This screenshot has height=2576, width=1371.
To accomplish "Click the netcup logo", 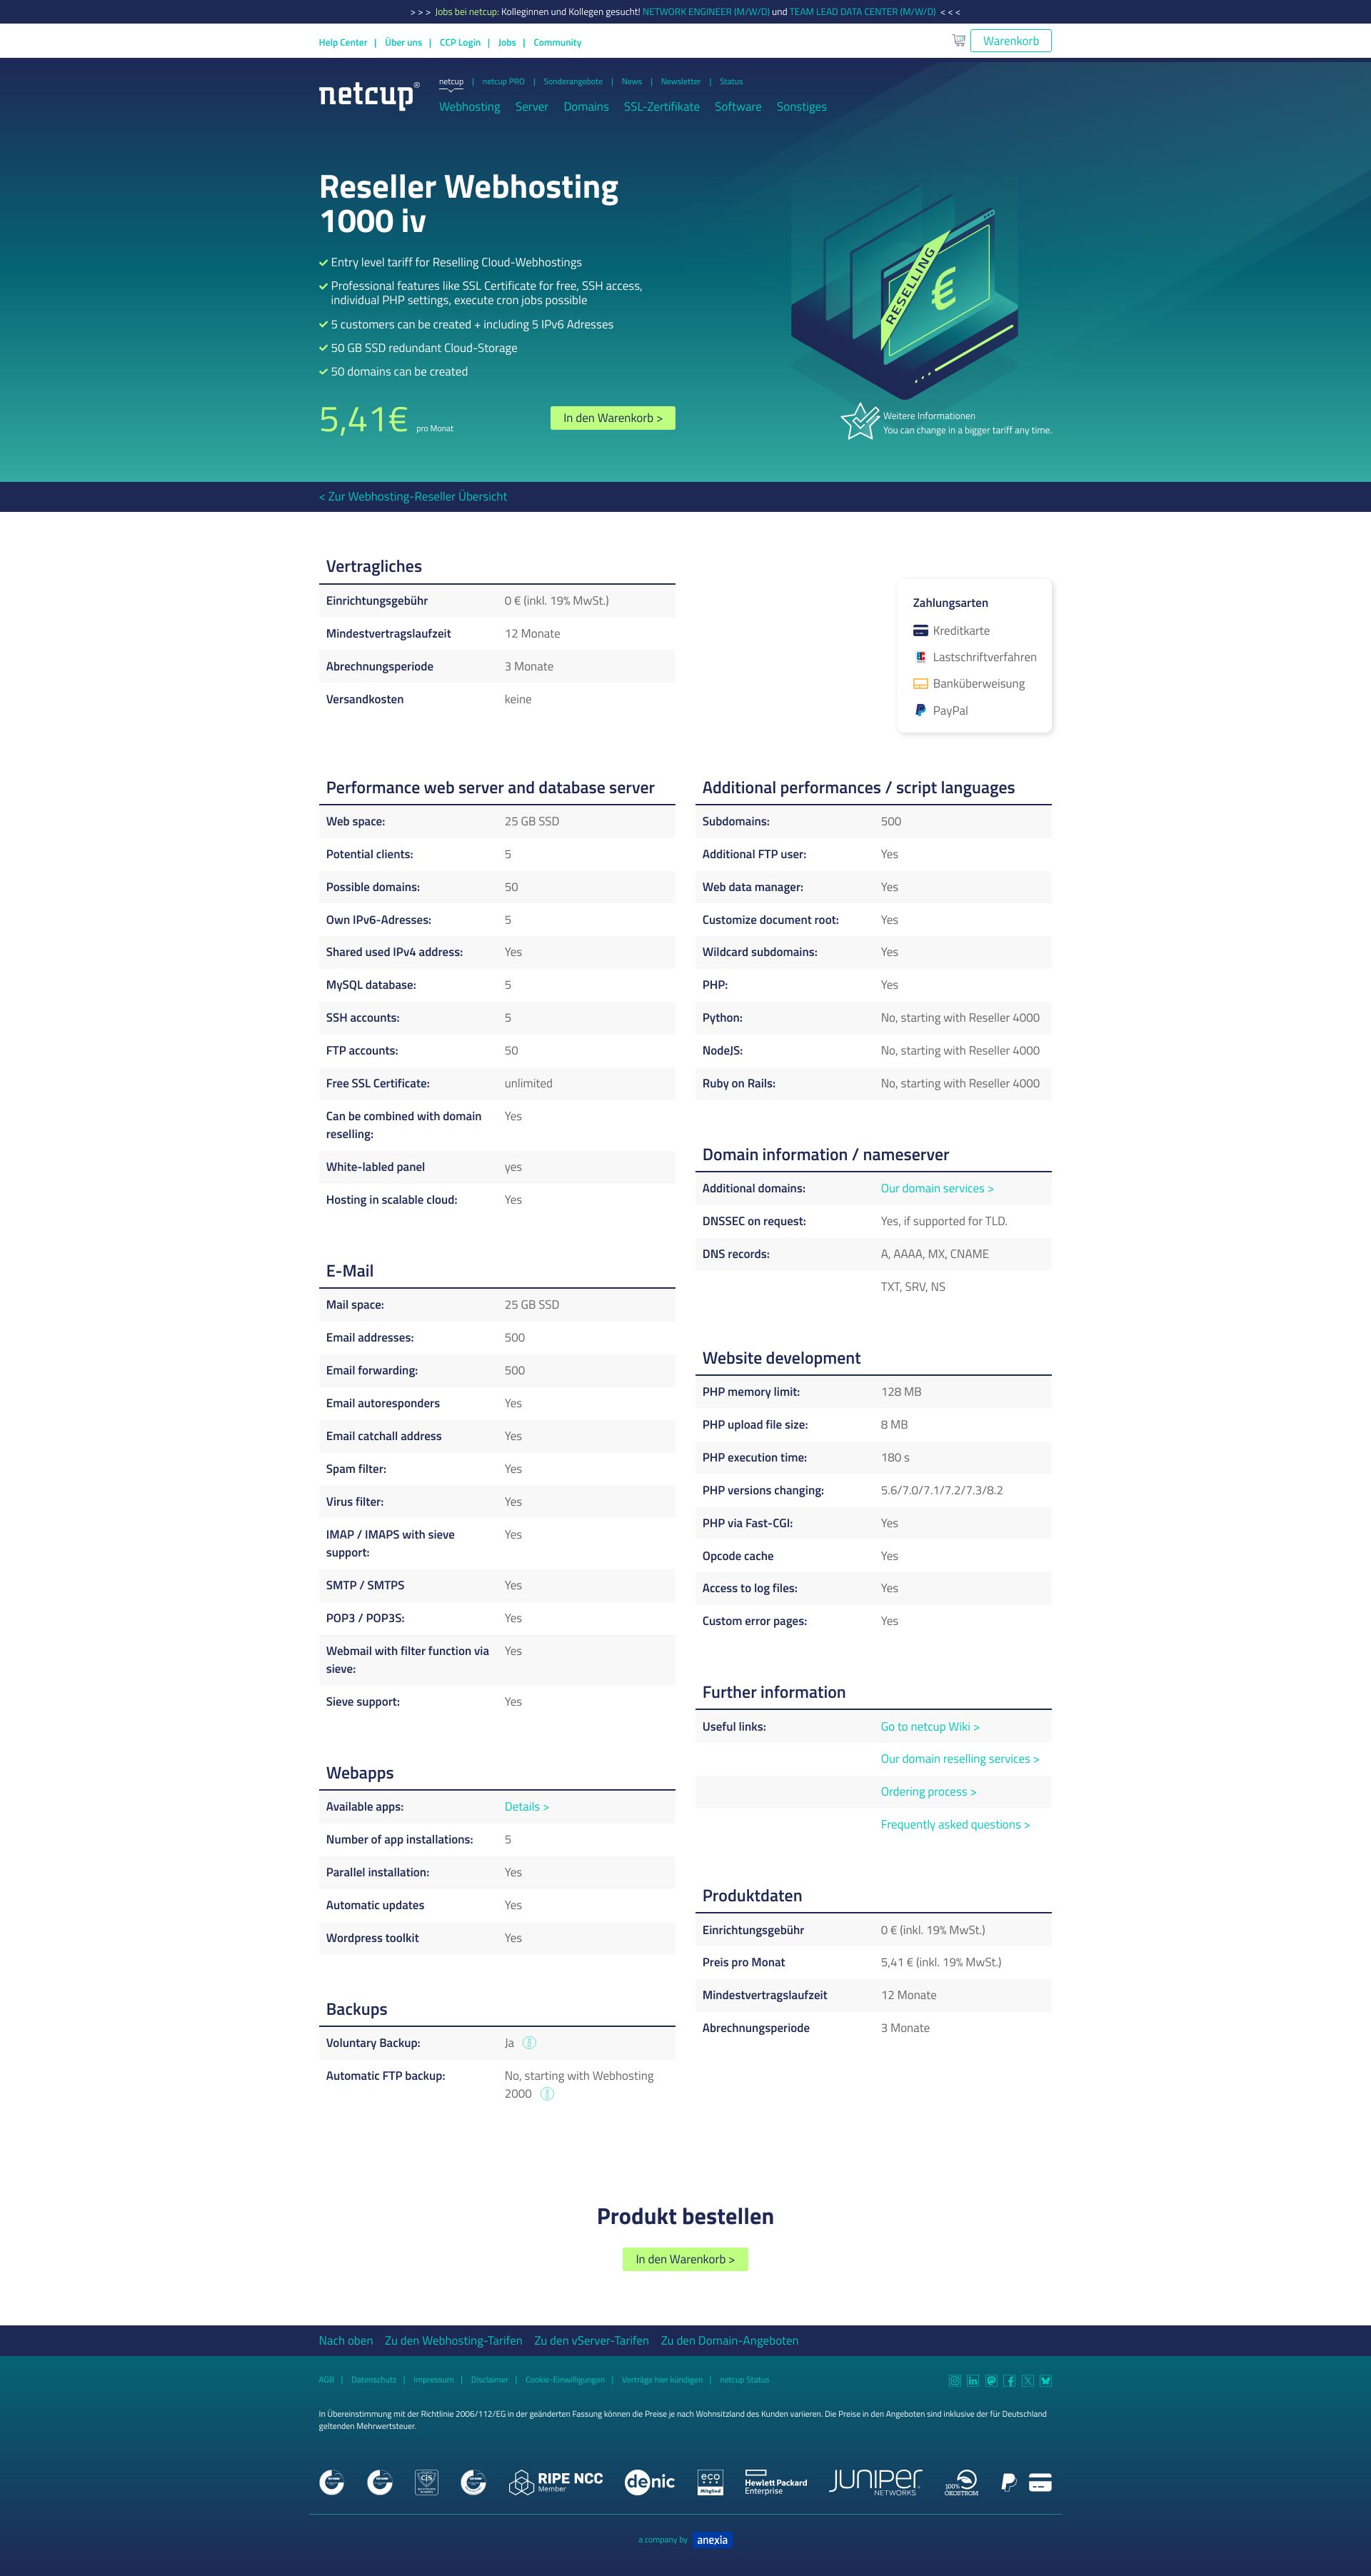I will (x=368, y=94).
